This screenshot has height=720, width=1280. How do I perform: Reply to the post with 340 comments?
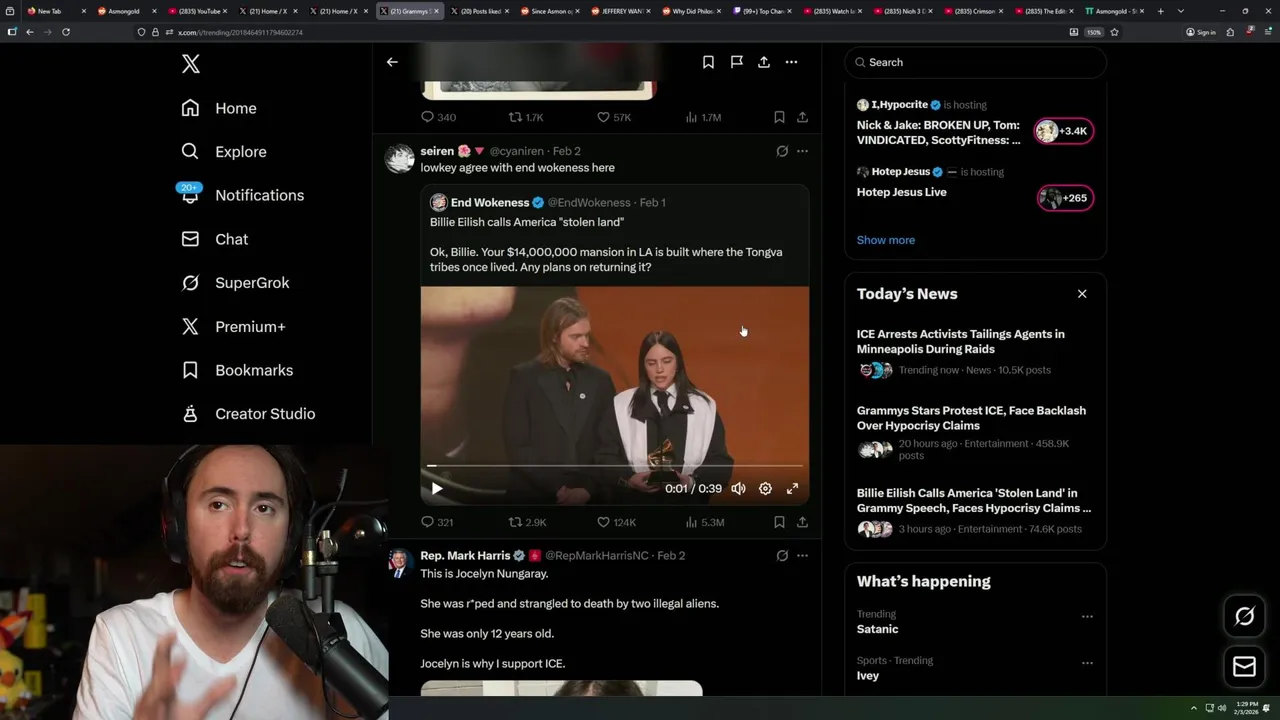[x=438, y=117]
